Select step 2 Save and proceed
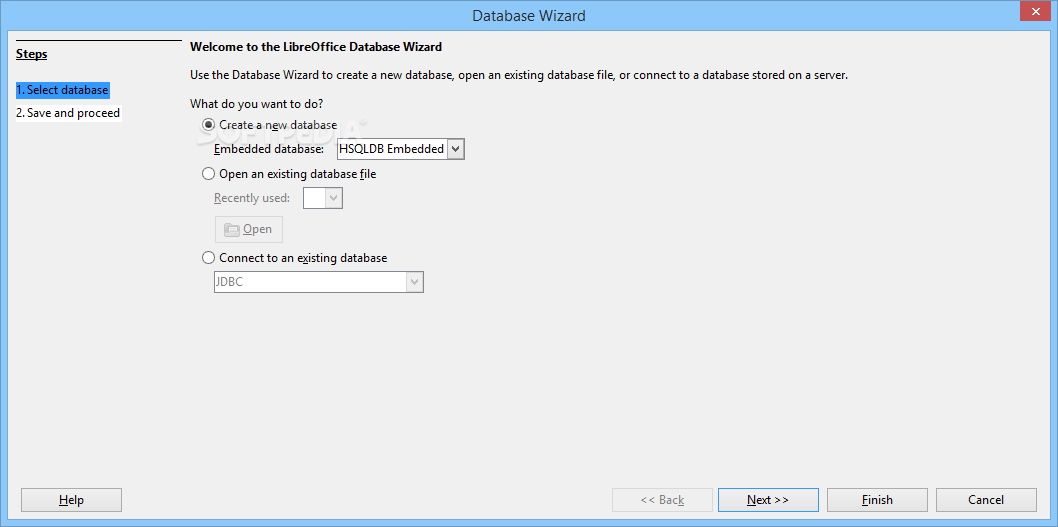The height and width of the screenshot is (527, 1058). 68,113
